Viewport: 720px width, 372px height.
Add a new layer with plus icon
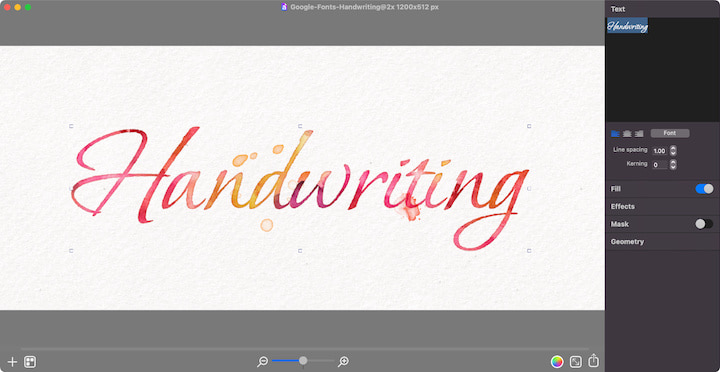pyautogui.click(x=12, y=362)
